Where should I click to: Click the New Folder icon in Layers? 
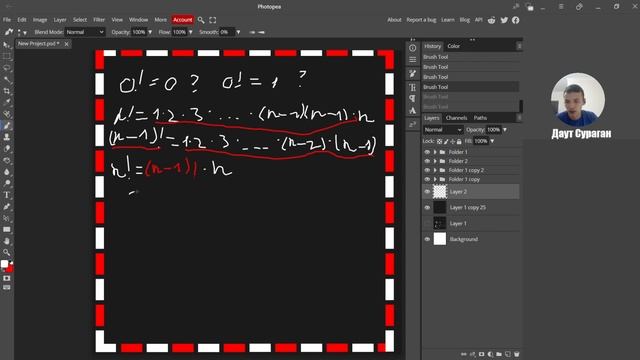tap(499, 354)
